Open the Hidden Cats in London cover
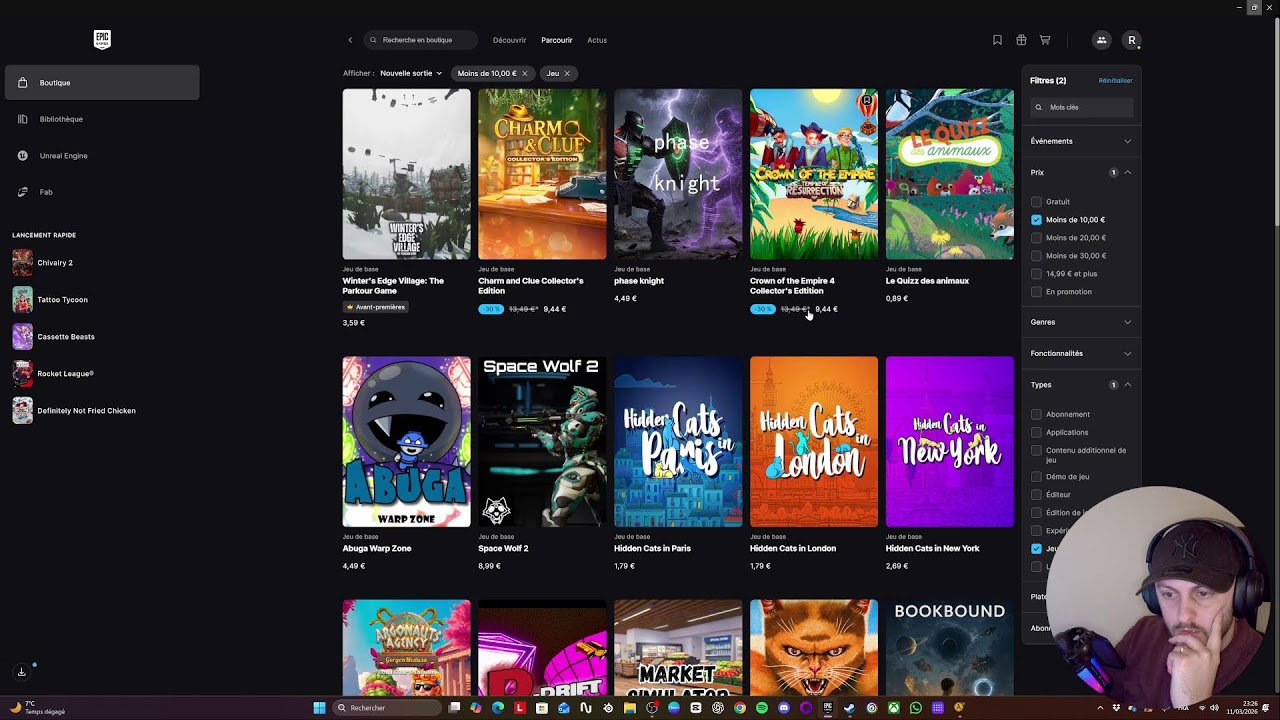The height and width of the screenshot is (720, 1280). point(814,442)
